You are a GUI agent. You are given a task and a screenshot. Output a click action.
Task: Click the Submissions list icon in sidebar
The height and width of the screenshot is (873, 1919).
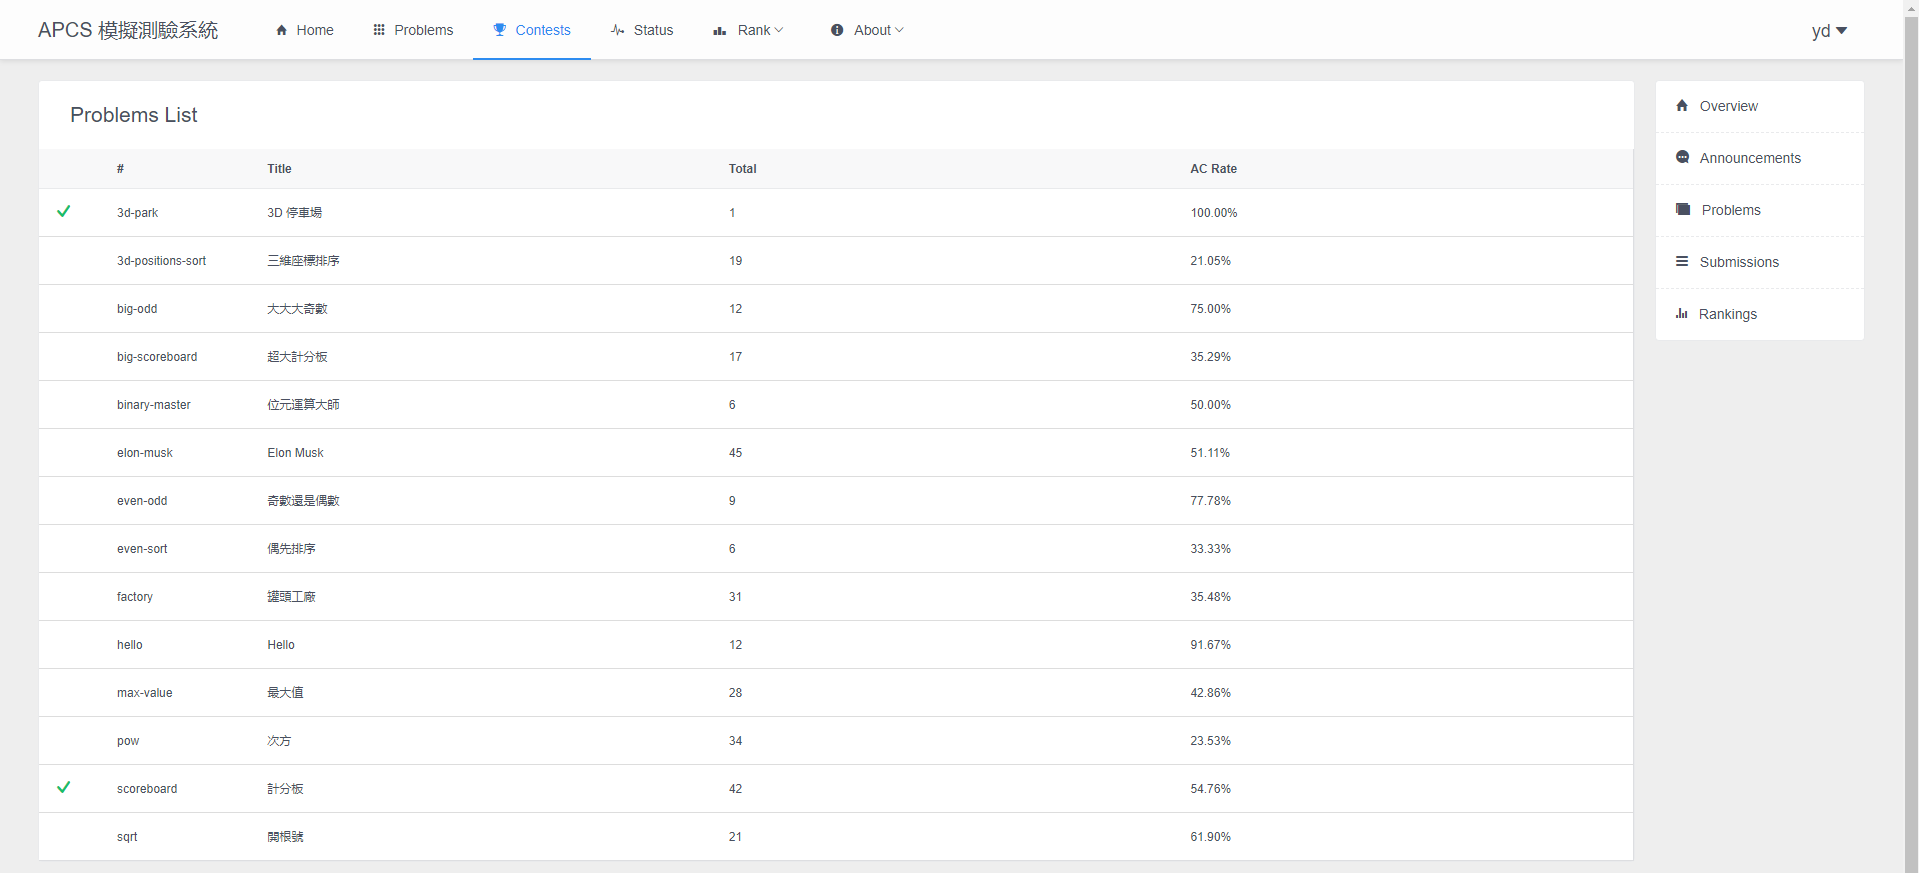click(x=1682, y=261)
